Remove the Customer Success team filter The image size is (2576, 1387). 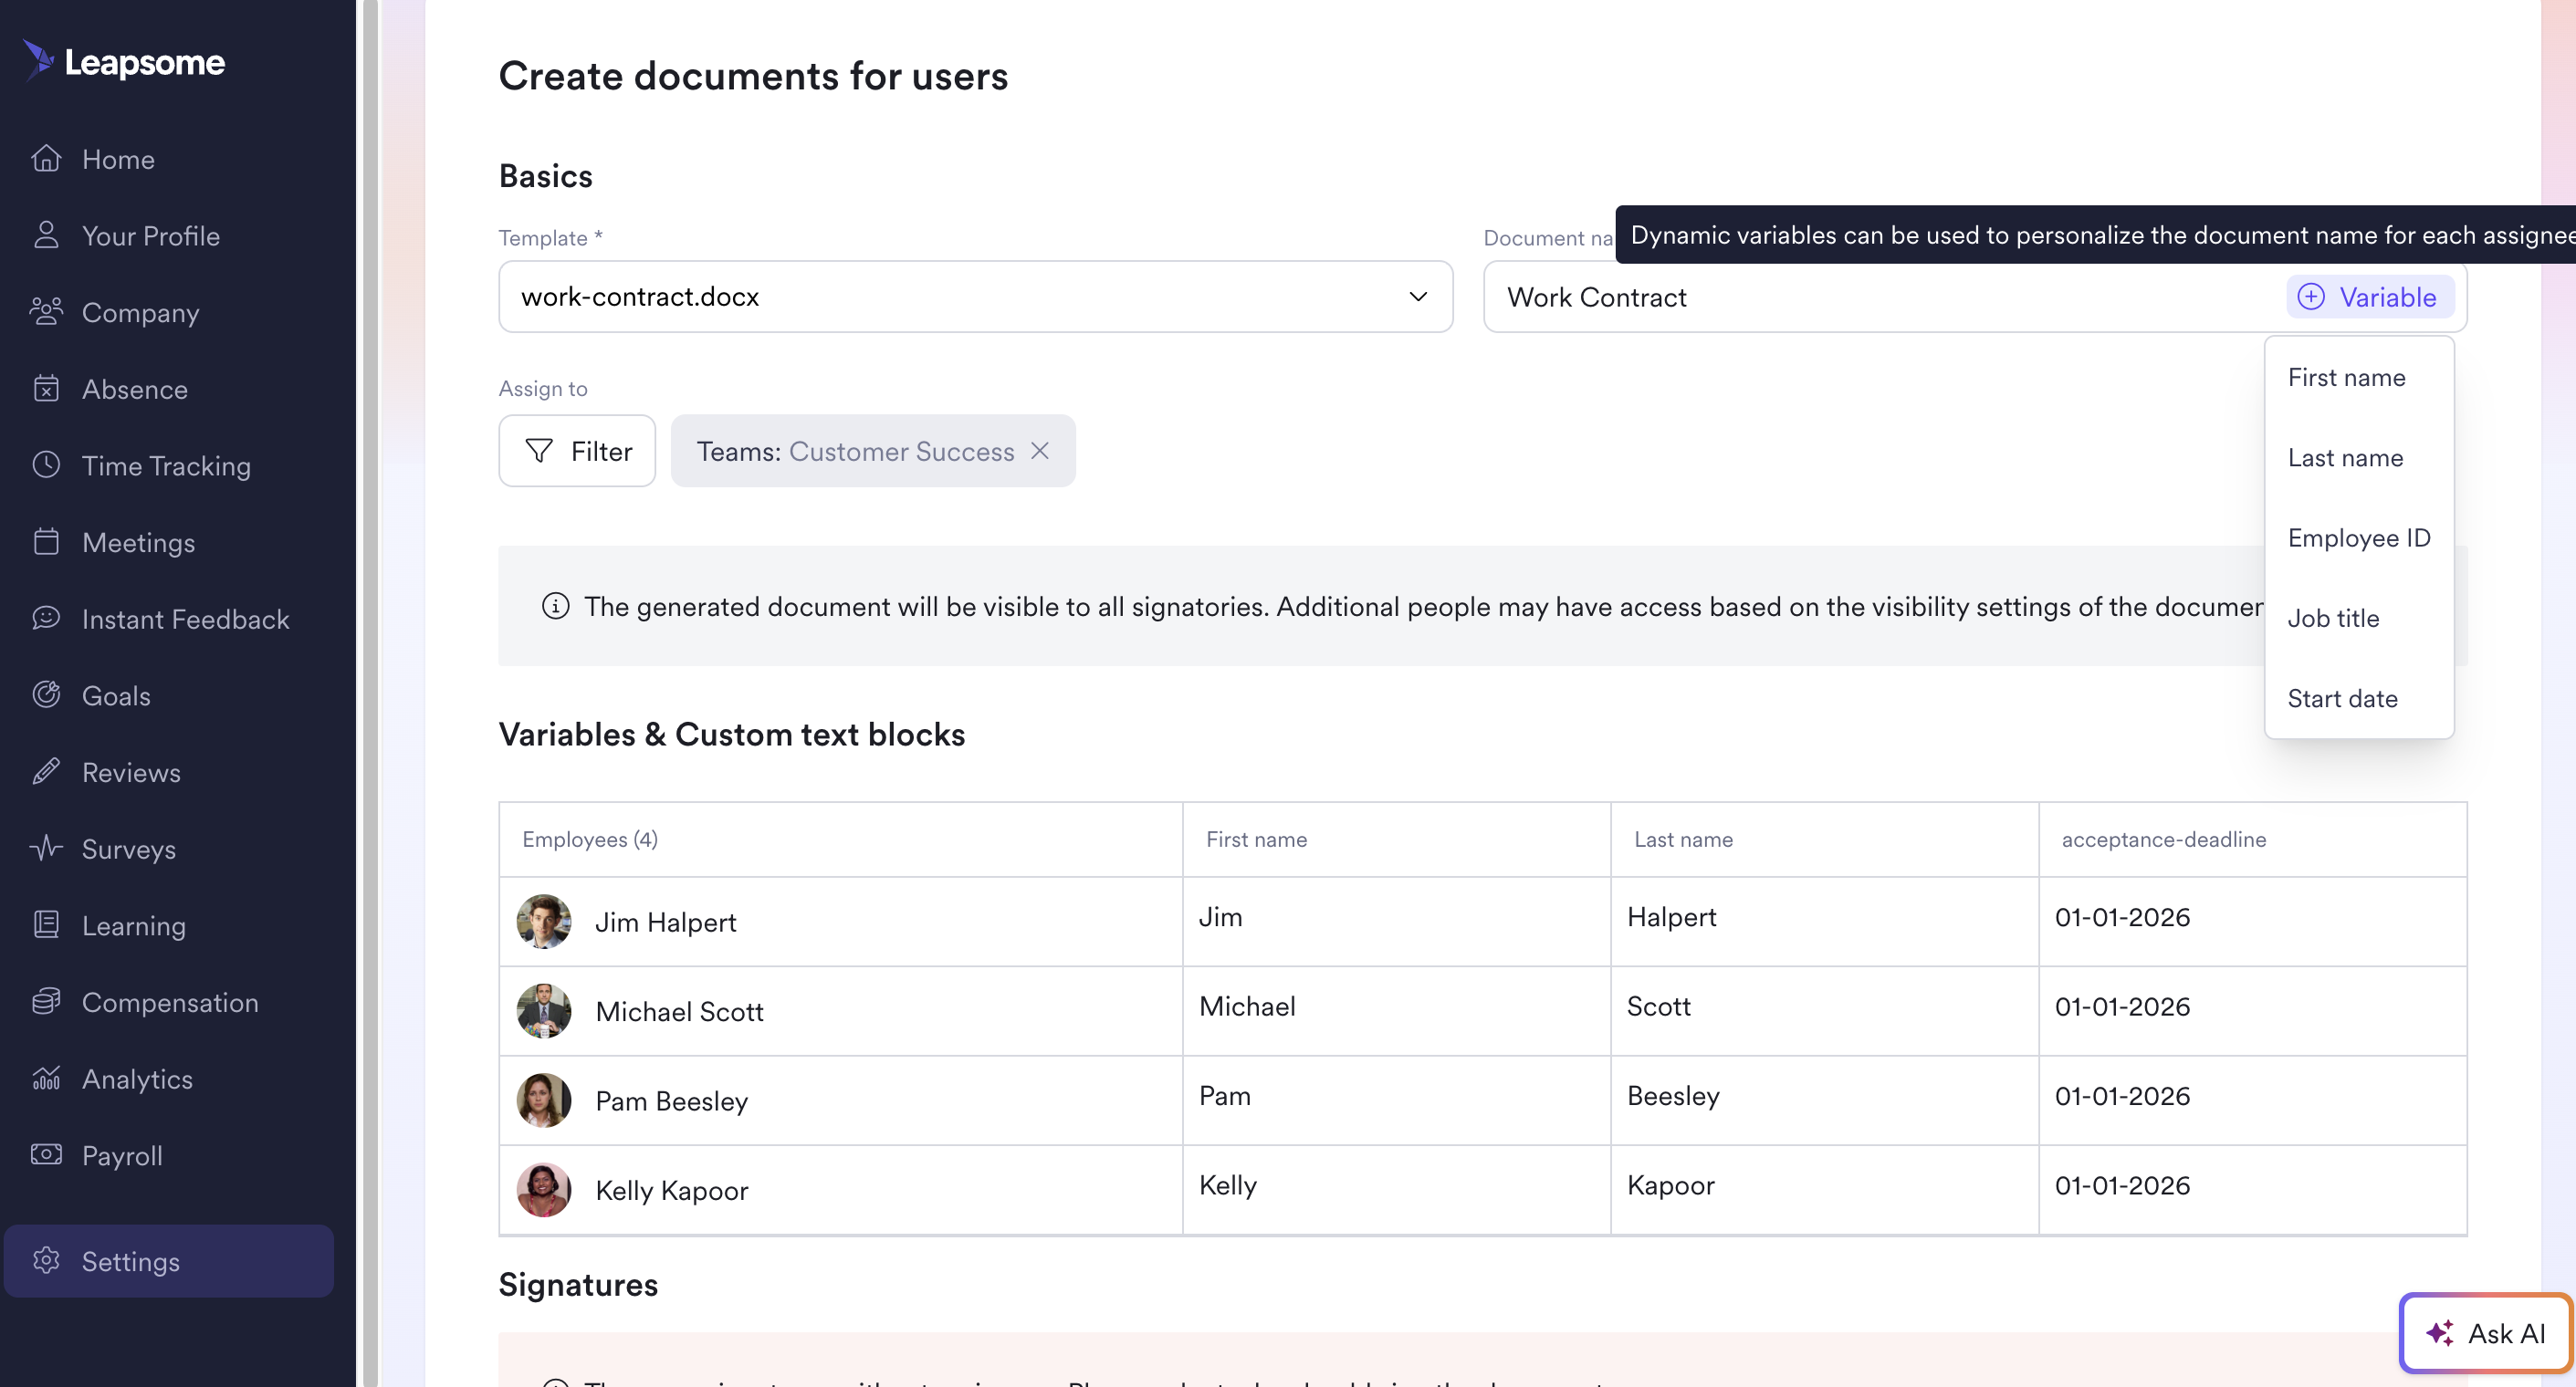1040,451
